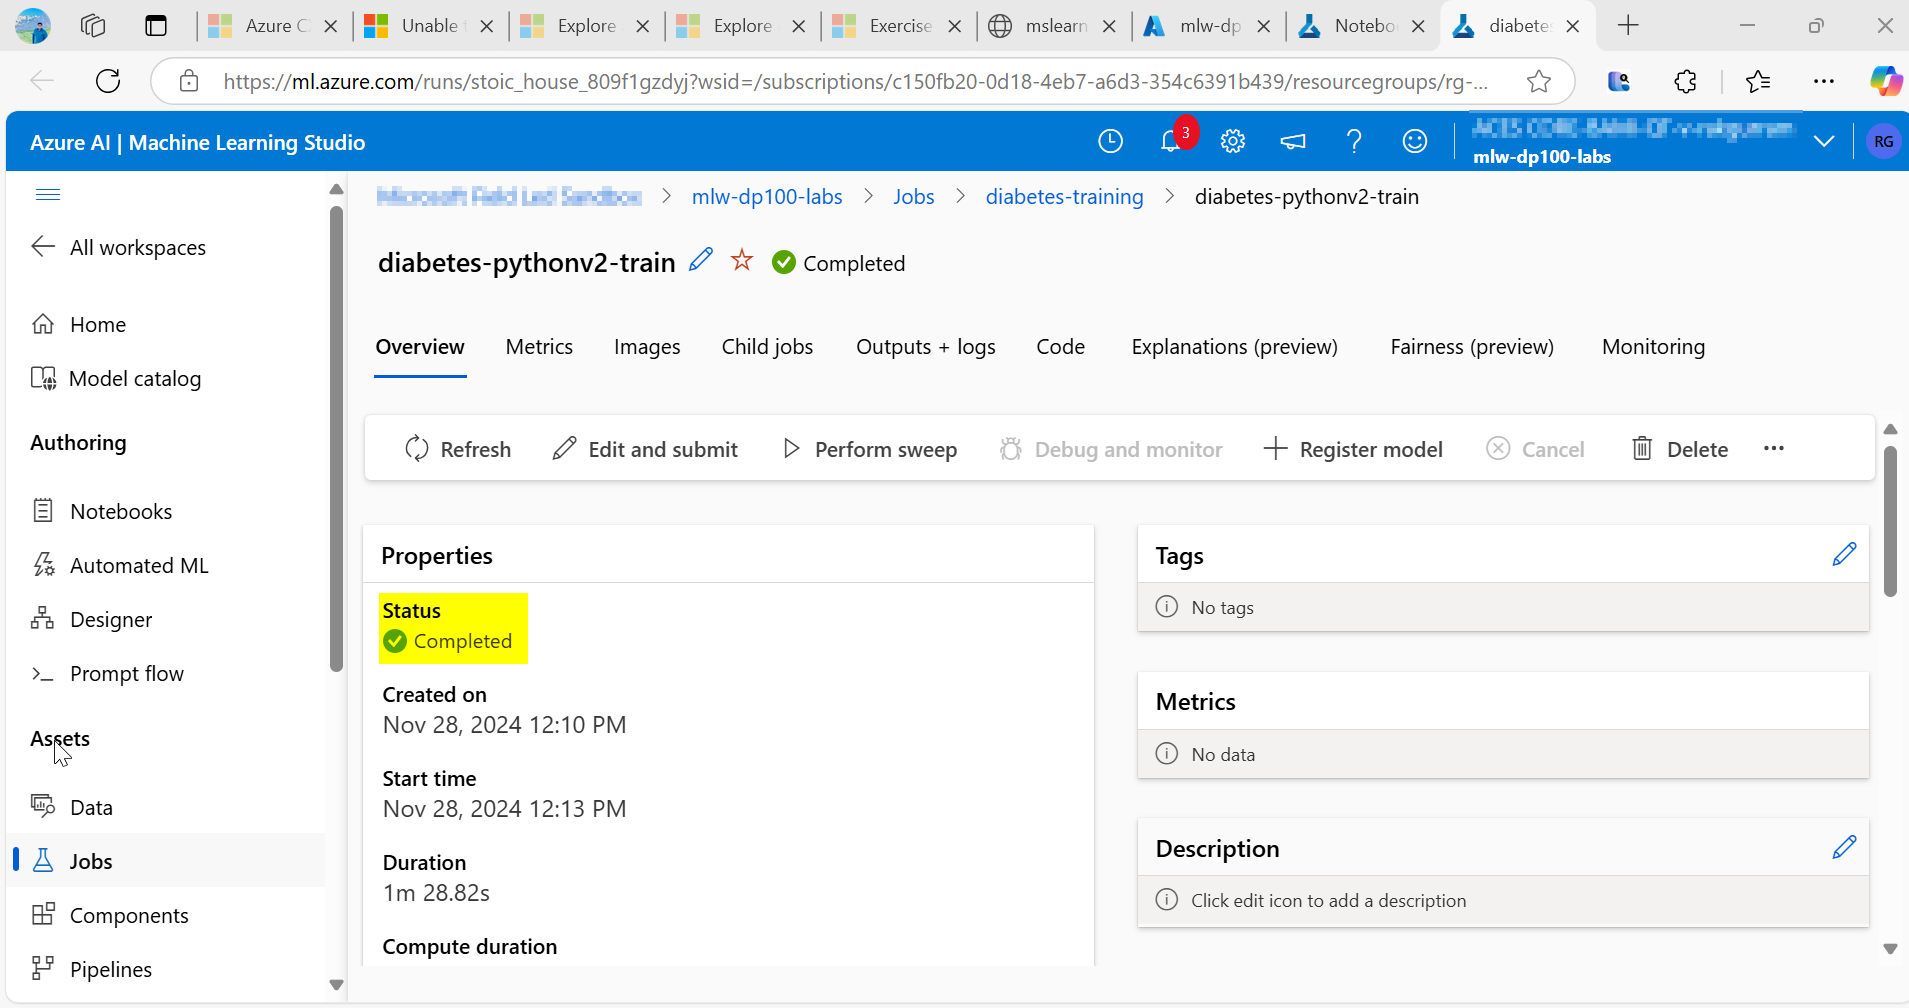Open Data assets in the sidebar
The width and height of the screenshot is (1909, 1008).
[x=72, y=807]
